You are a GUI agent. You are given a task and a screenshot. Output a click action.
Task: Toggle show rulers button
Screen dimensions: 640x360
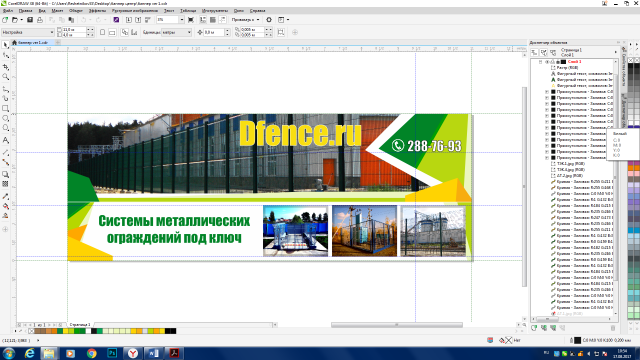(x=203, y=20)
